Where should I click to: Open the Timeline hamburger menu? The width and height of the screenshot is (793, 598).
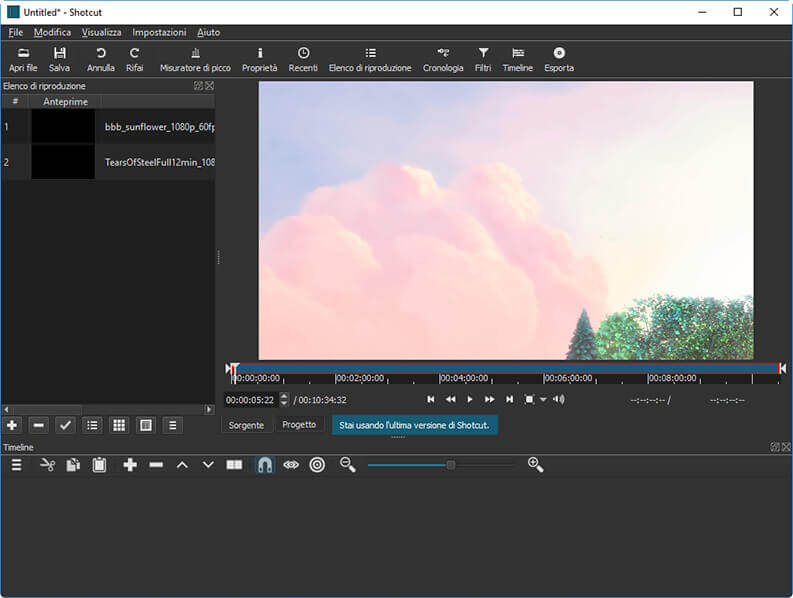click(17, 465)
